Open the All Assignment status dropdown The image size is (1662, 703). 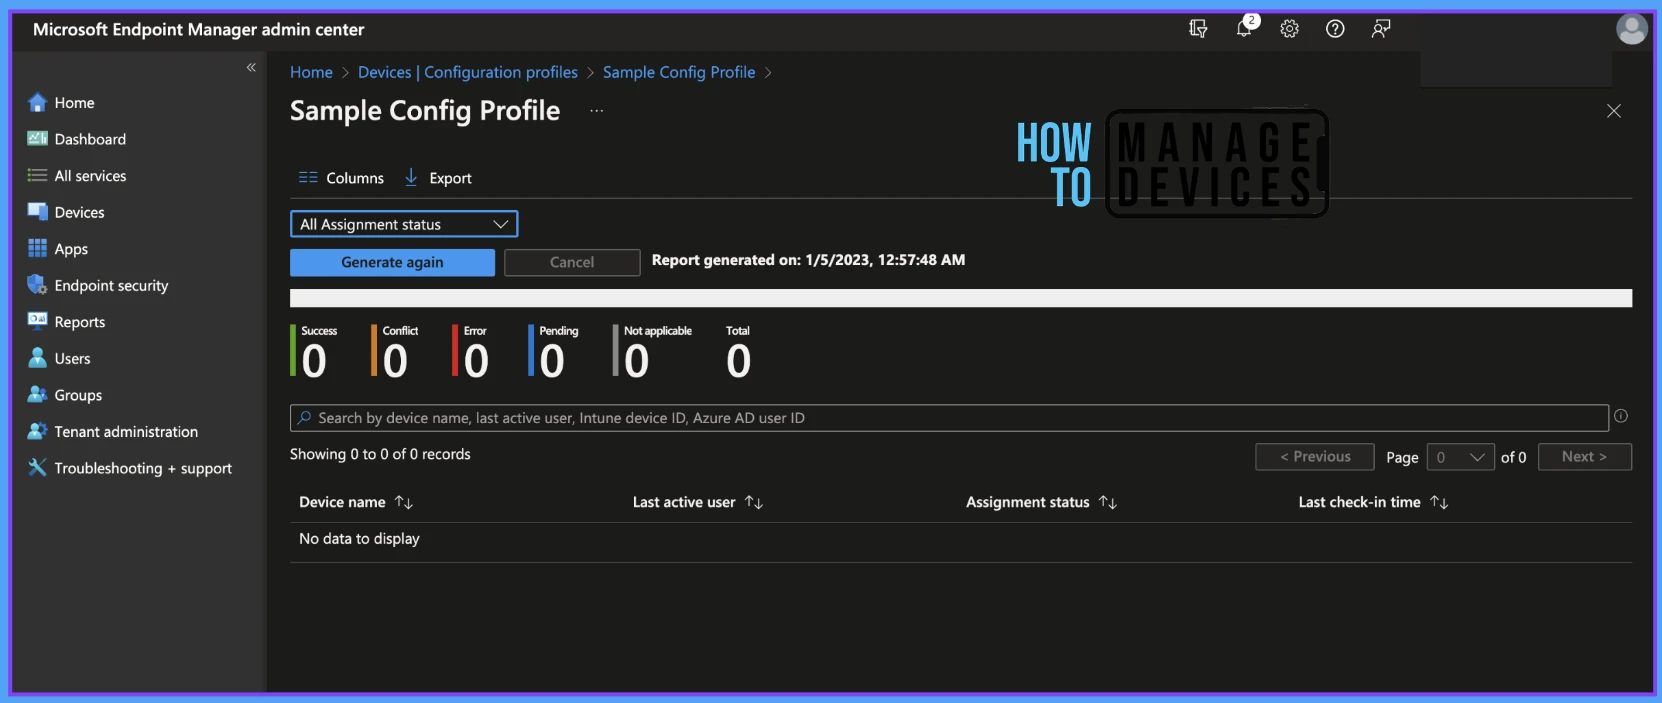[x=404, y=224]
